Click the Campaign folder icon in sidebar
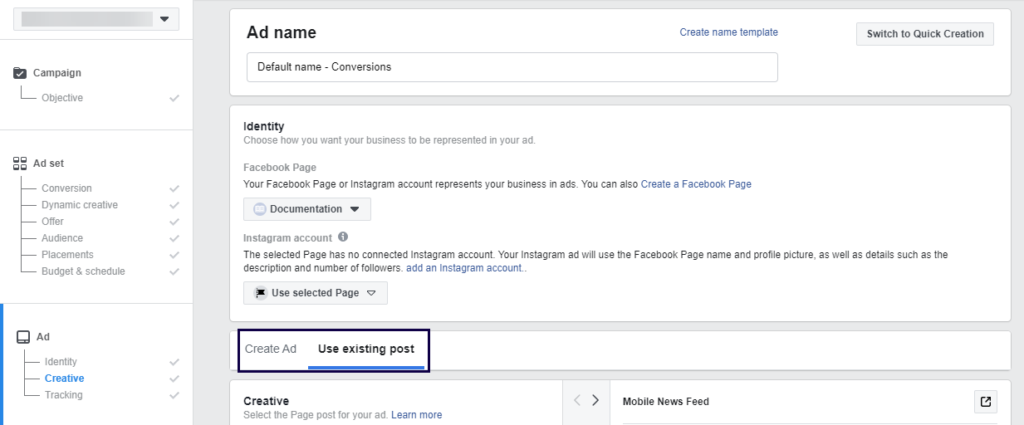 pos(20,73)
